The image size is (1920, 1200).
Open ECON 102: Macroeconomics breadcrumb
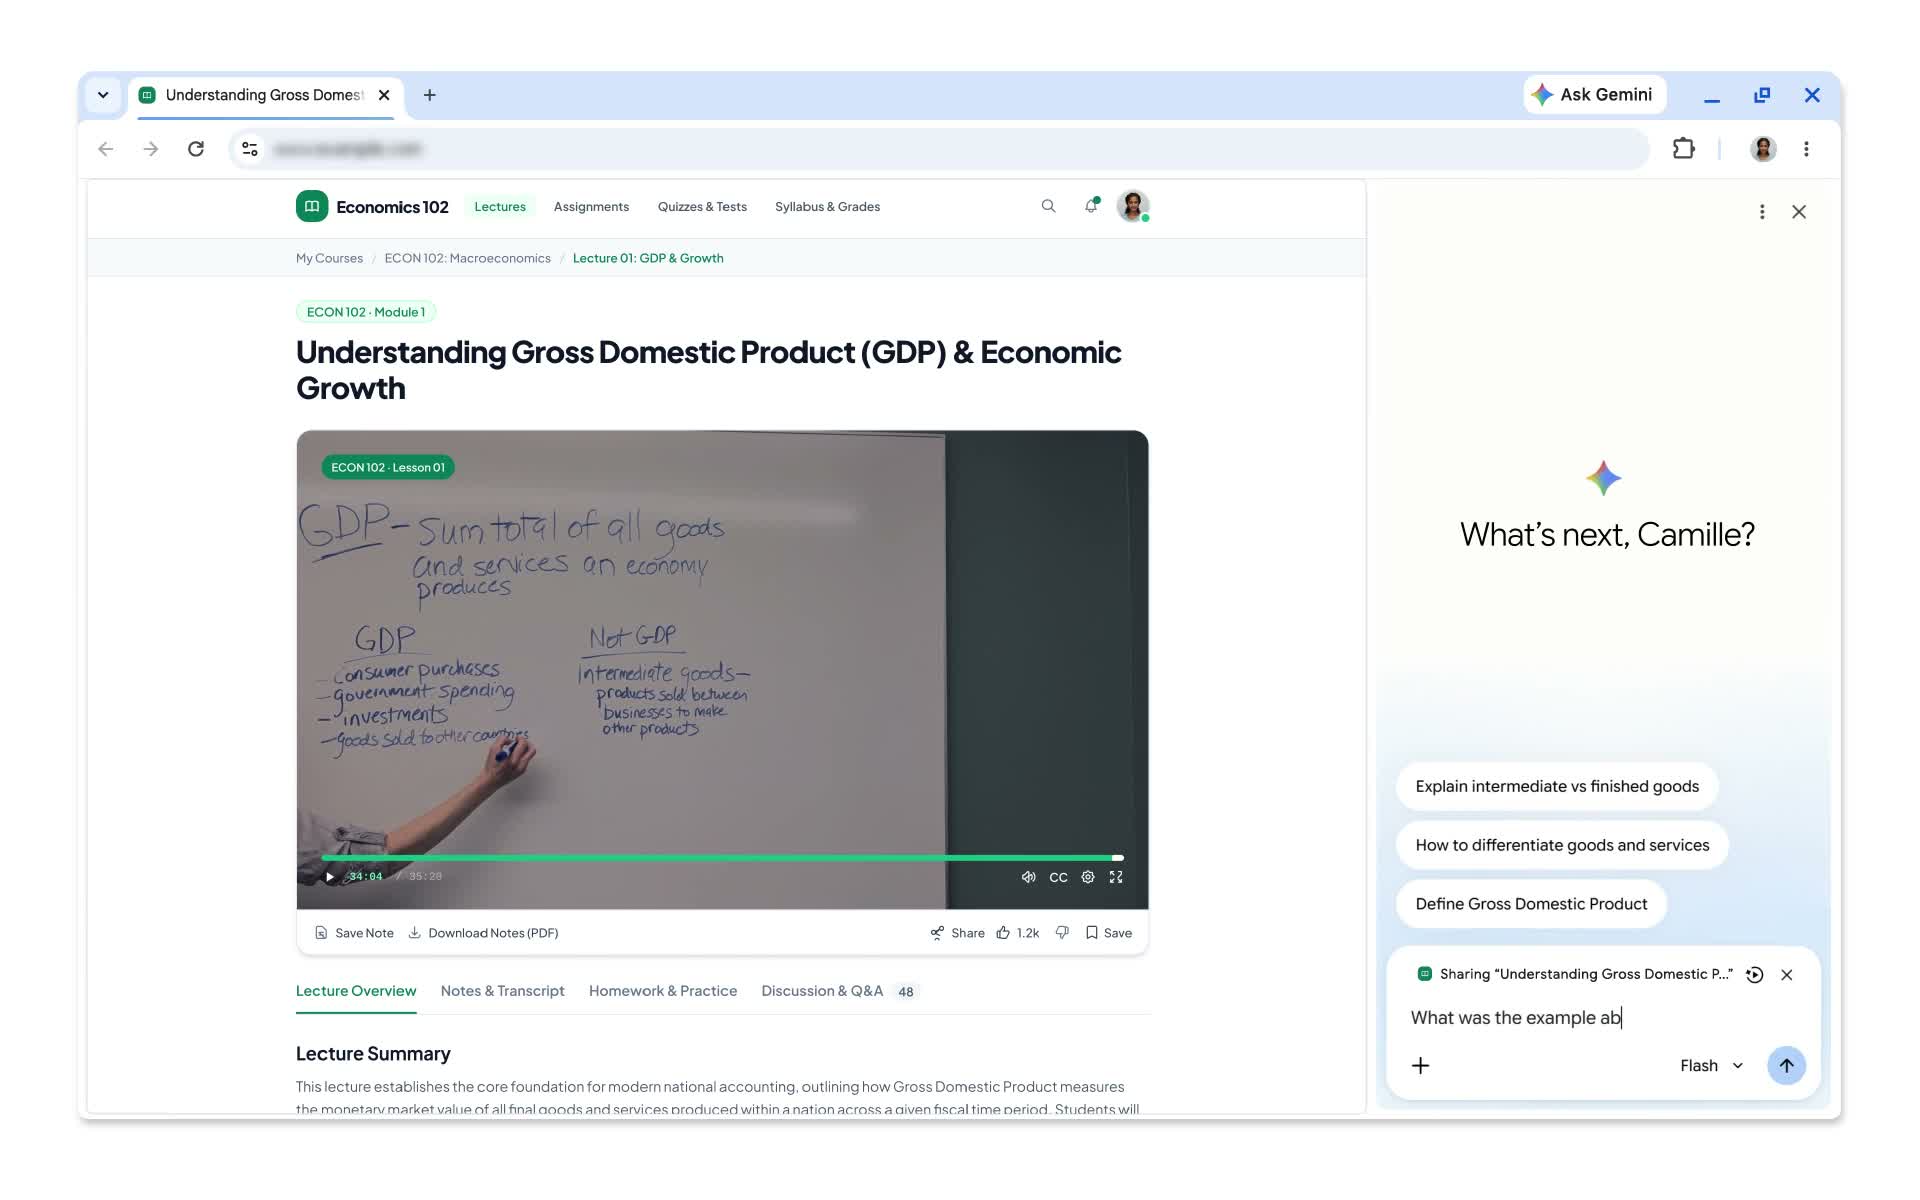coord(467,258)
